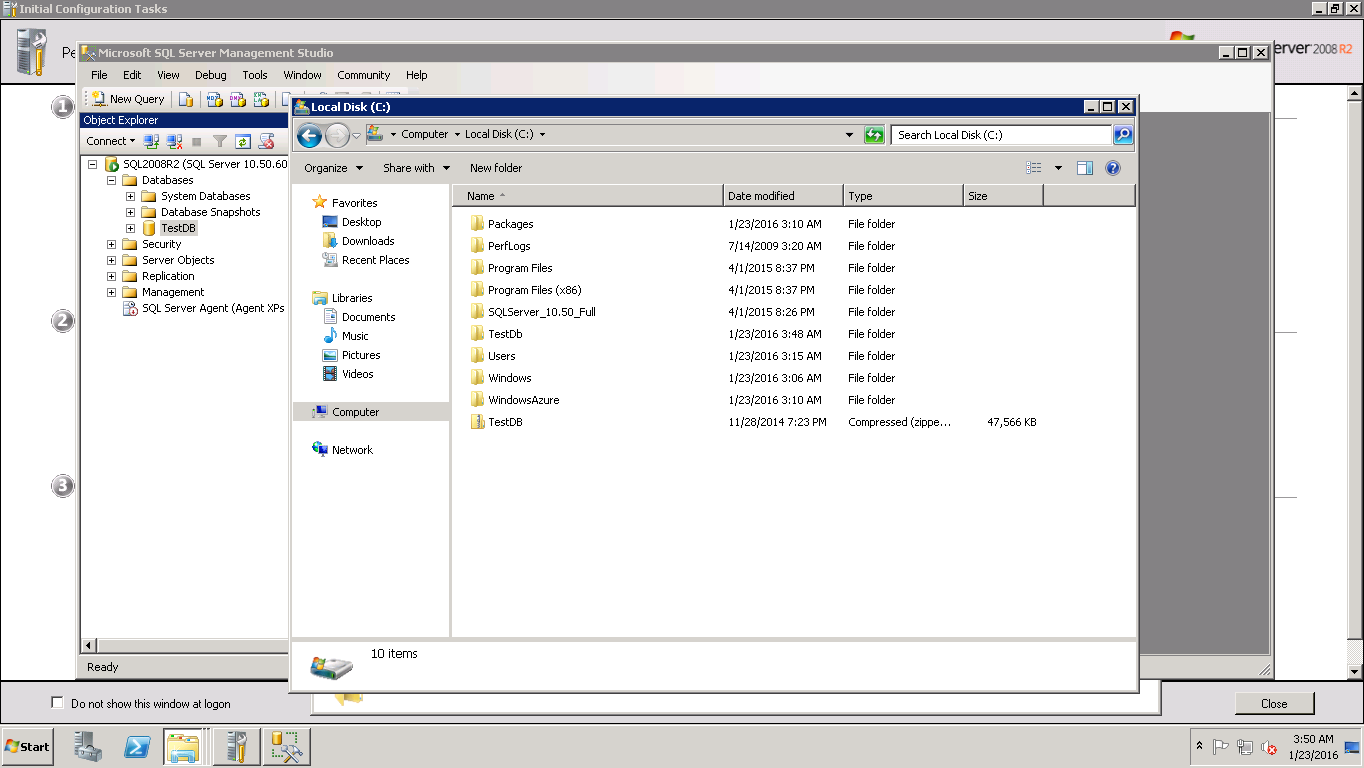Viewport: 1364px width, 768px height.
Task: Select Pictures library
Action: coord(351,355)
